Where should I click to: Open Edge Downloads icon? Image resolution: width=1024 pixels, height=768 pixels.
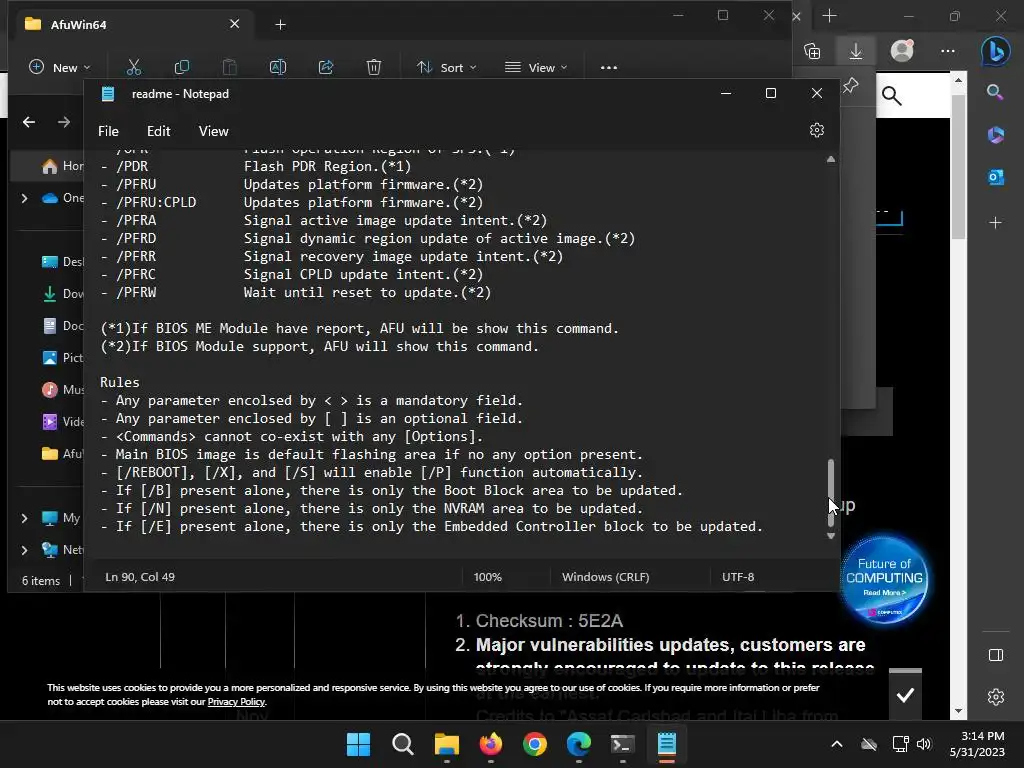pyautogui.click(x=856, y=51)
